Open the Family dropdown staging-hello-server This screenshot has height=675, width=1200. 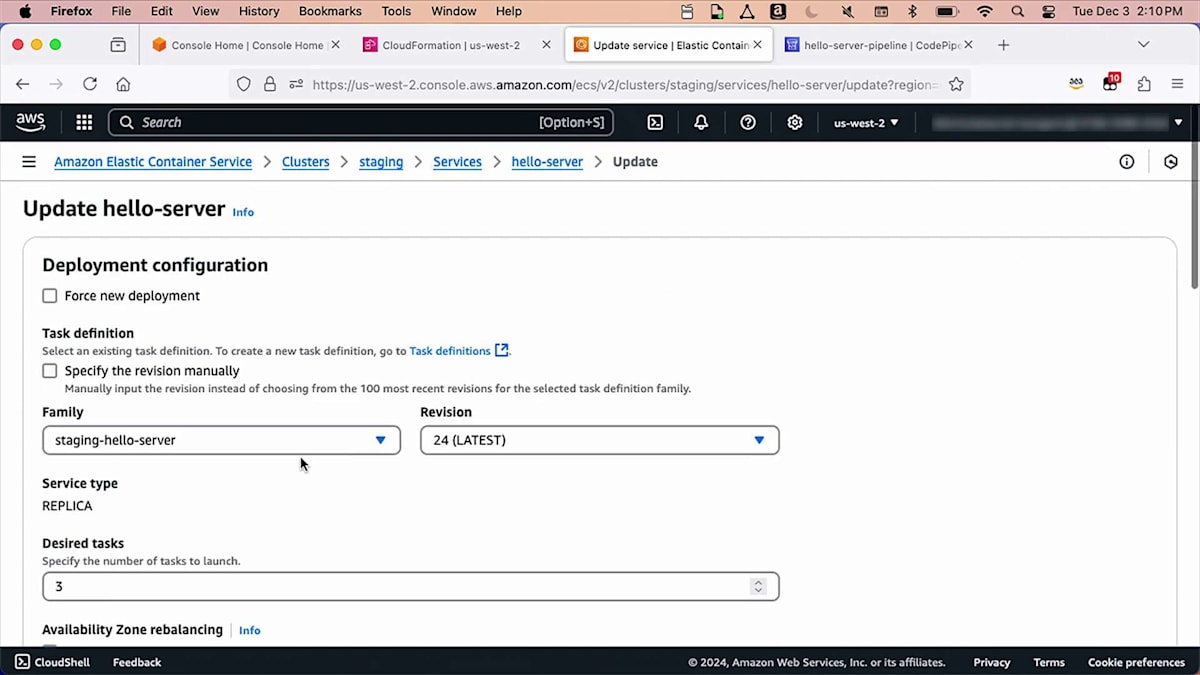coord(221,440)
